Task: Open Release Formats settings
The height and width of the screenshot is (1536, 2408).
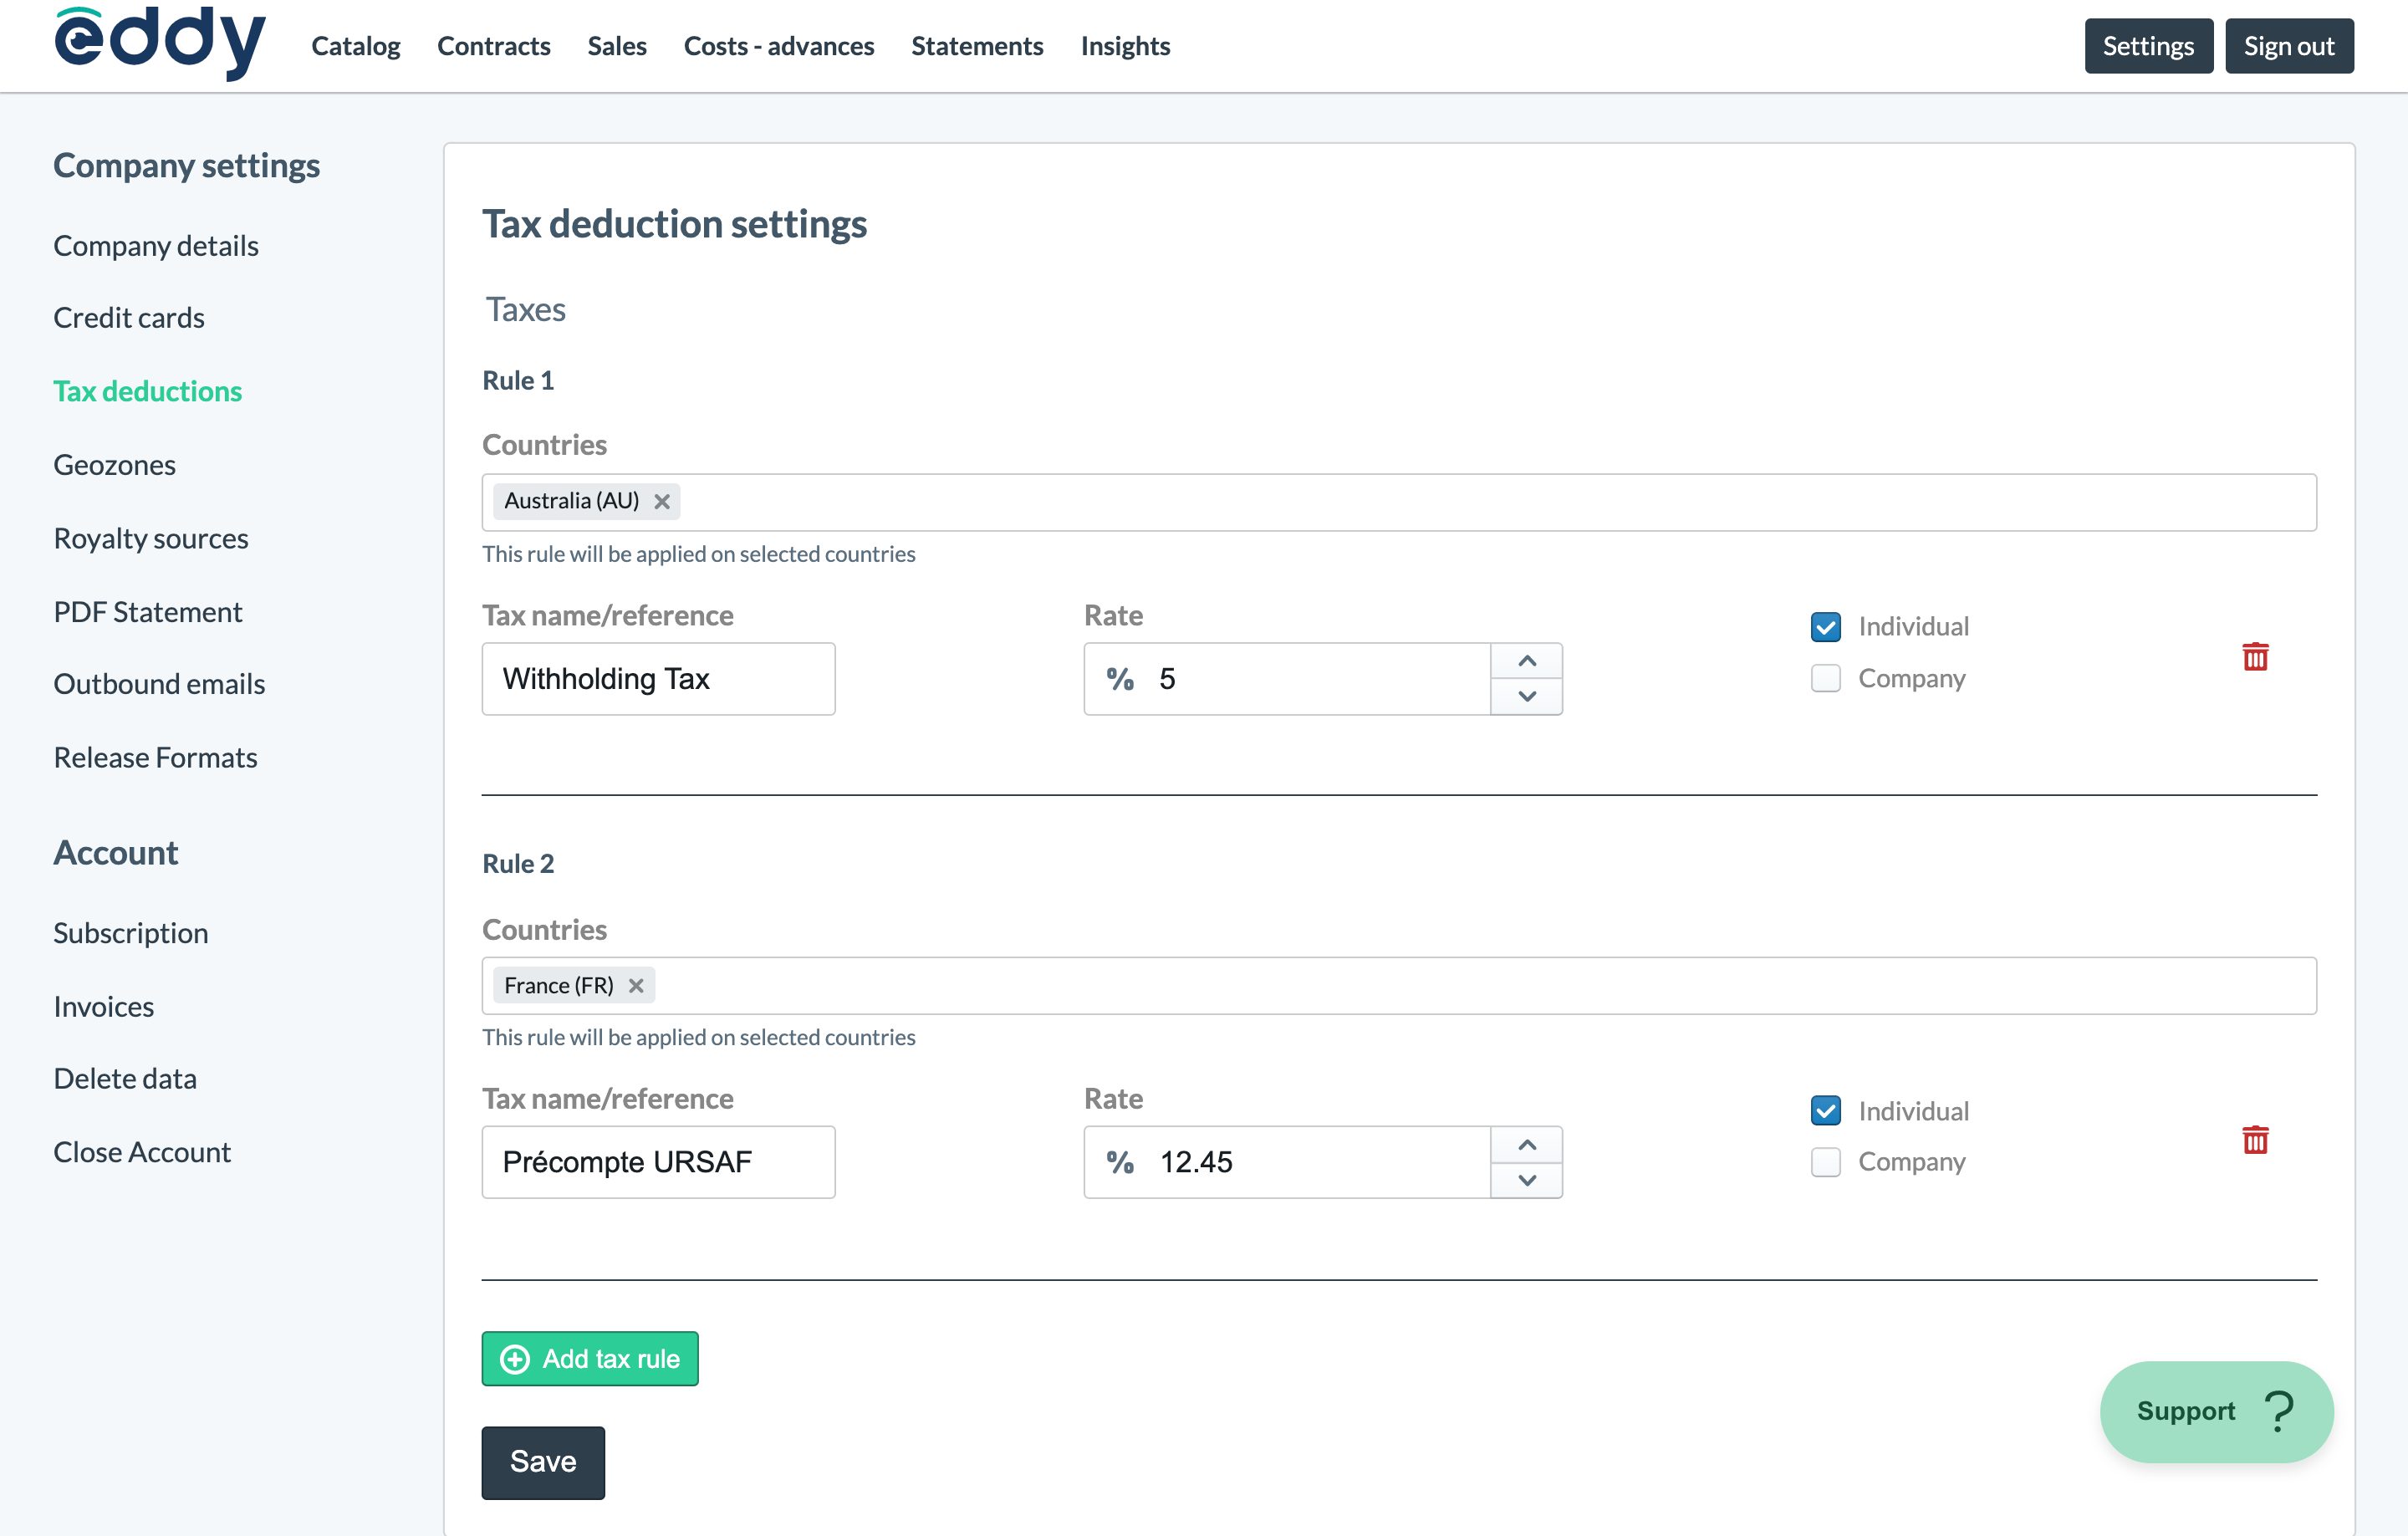Action: 156,758
